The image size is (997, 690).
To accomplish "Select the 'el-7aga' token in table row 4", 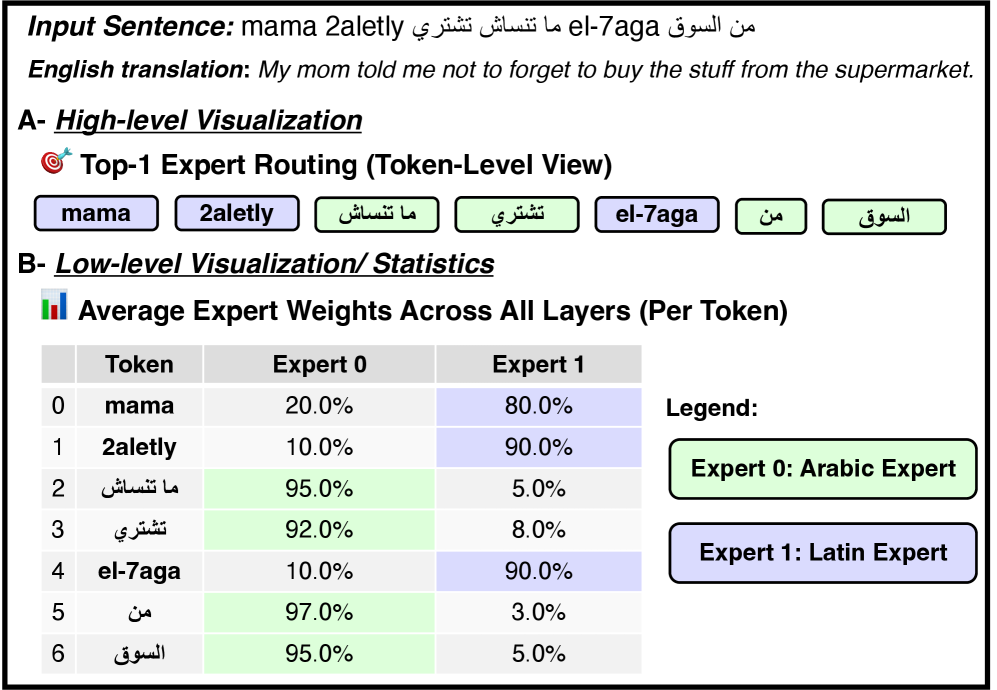I will [139, 571].
